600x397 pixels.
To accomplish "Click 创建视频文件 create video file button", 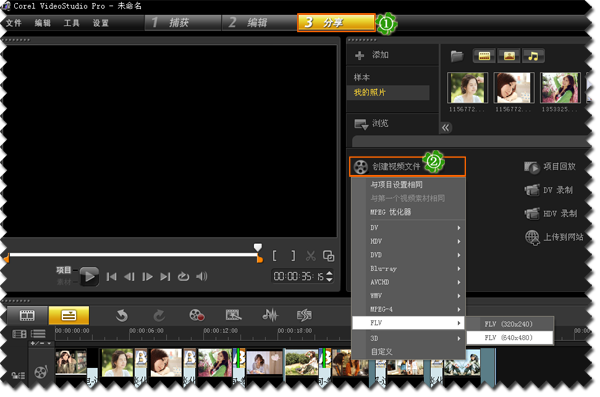I will click(407, 167).
